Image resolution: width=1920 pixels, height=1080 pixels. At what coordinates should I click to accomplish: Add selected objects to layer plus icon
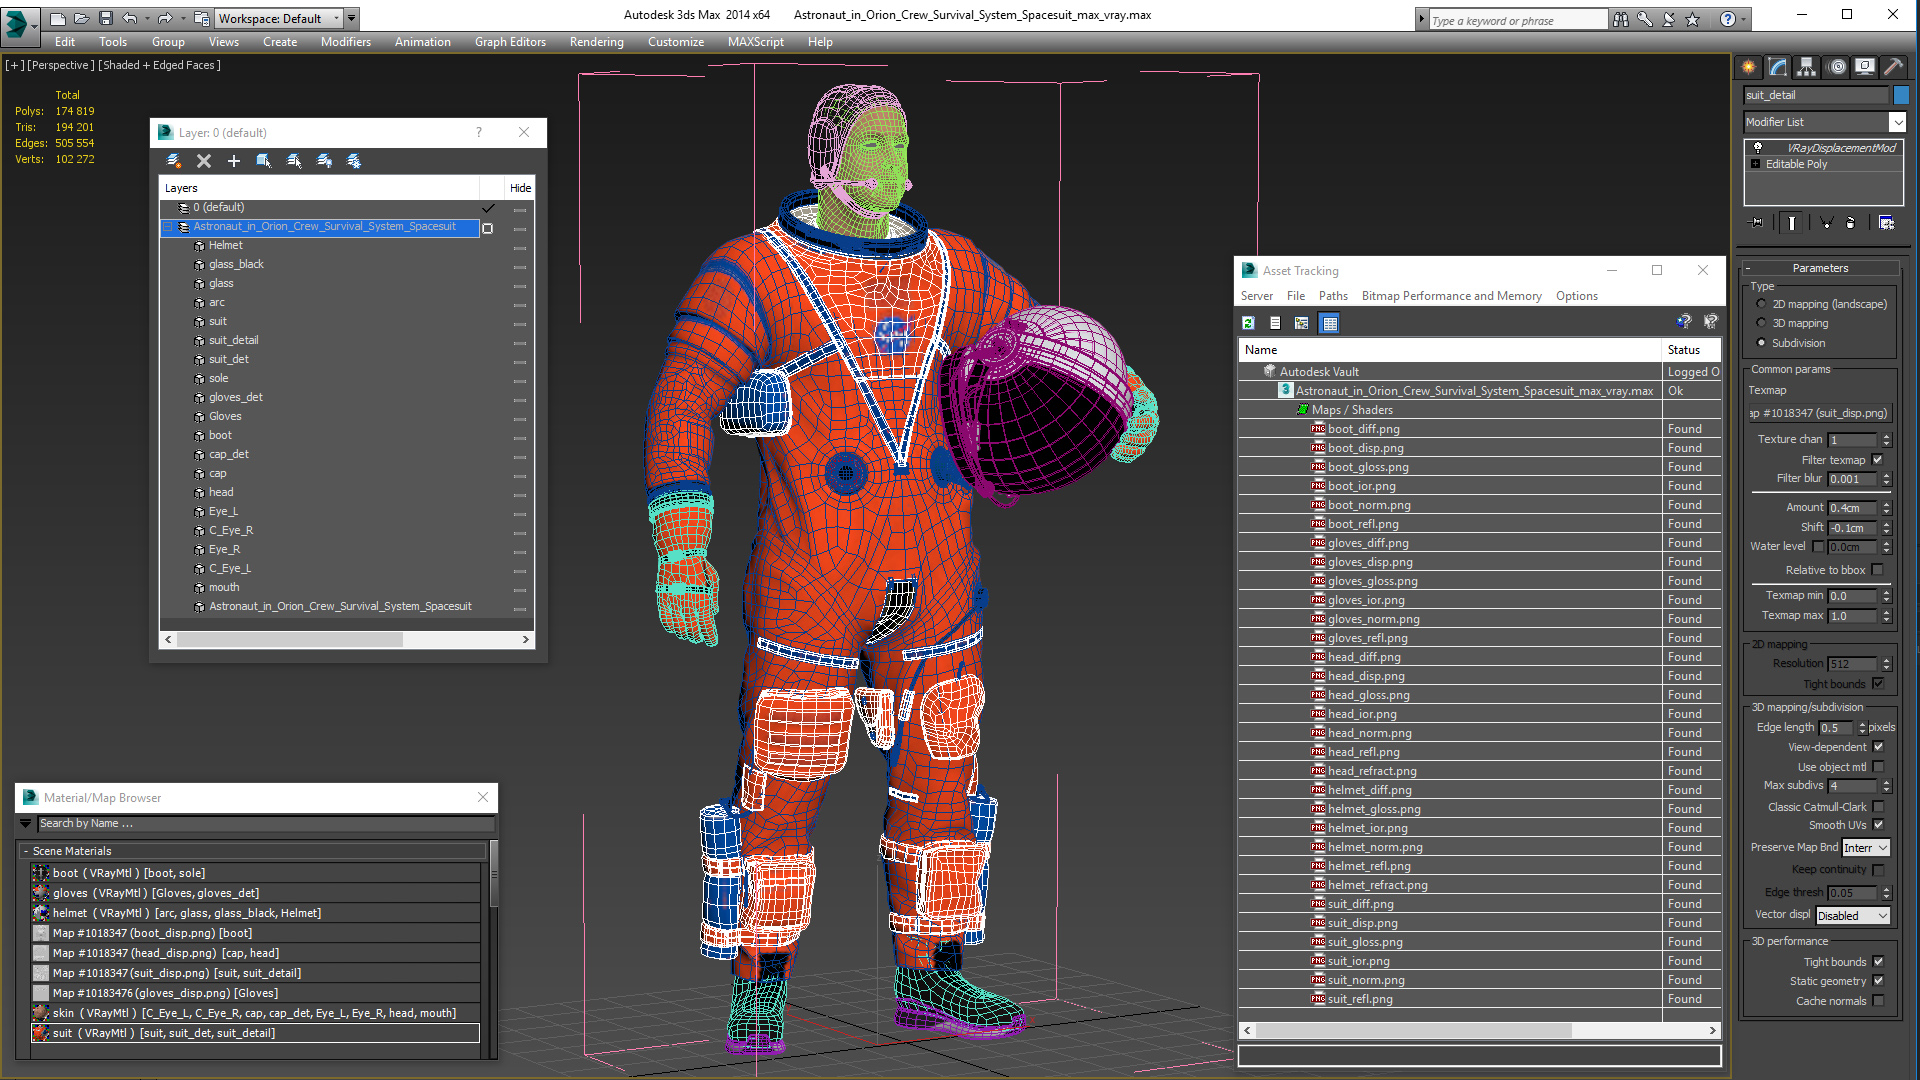[x=234, y=161]
